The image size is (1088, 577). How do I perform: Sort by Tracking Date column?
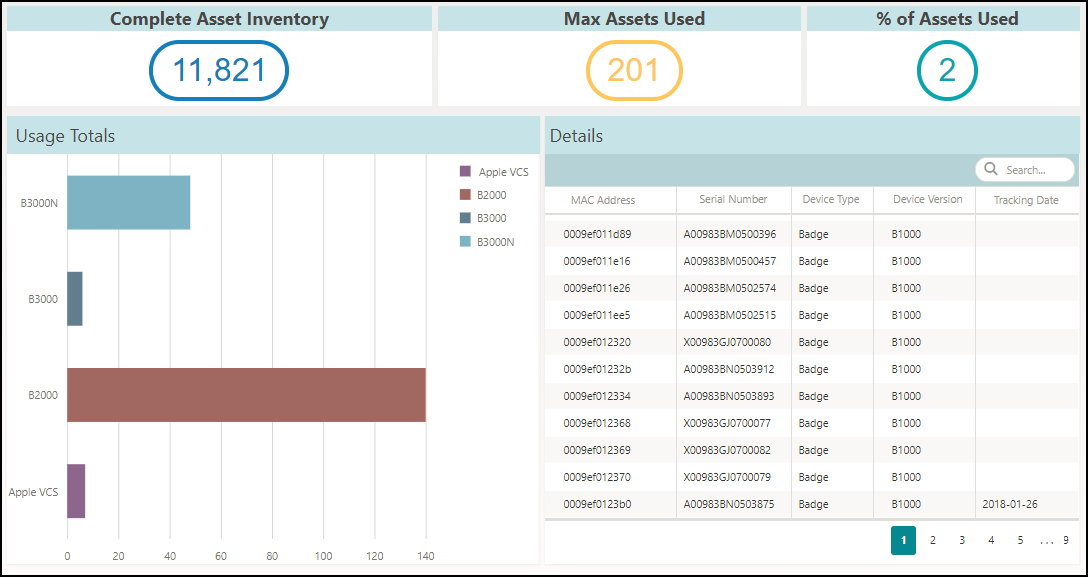1026,200
